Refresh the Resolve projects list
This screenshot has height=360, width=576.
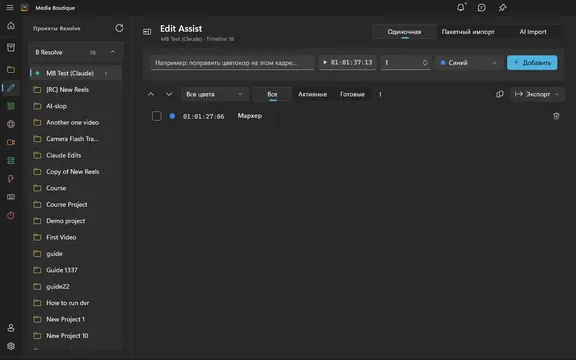coord(119,28)
